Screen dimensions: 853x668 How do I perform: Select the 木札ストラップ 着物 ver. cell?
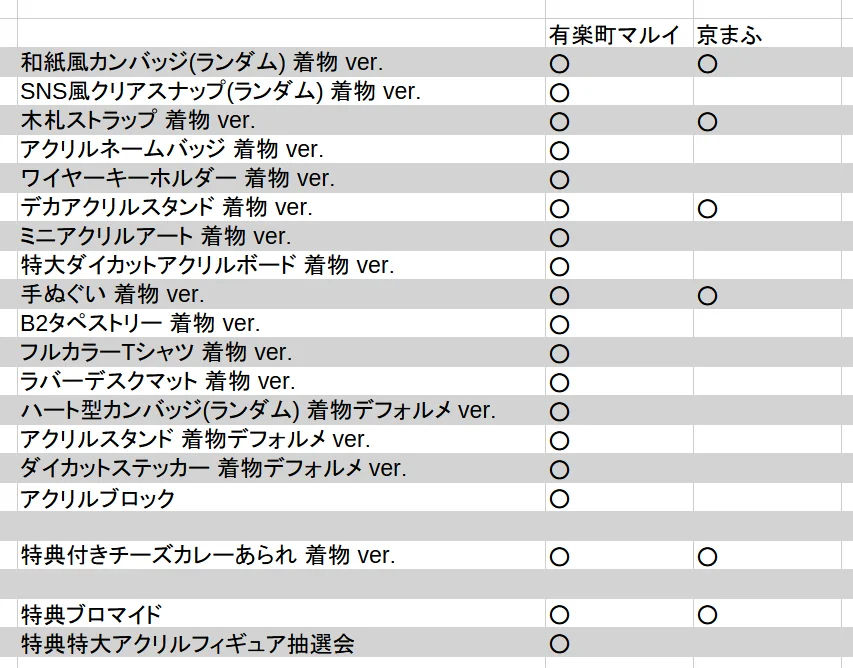tap(281, 120)
